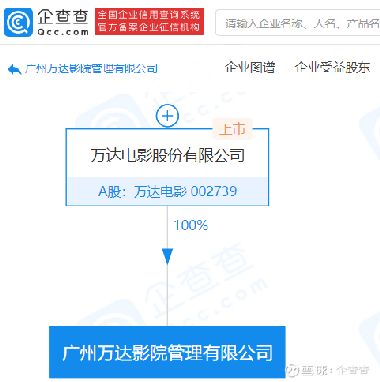Select the blue 广州万达影院管理有限公司 node
The height and width of the screenshot is (382, 380).
click(167, 352)
